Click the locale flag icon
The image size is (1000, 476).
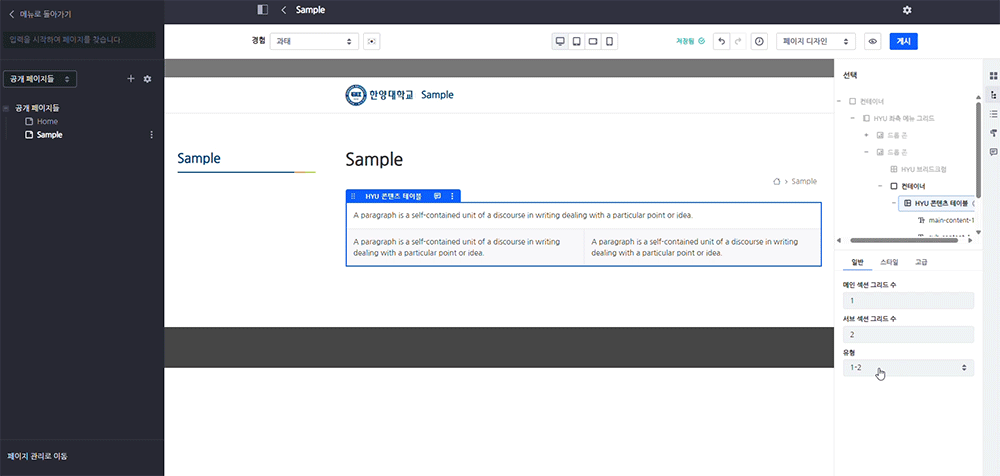pyautogui.click(x=372, y=42)
